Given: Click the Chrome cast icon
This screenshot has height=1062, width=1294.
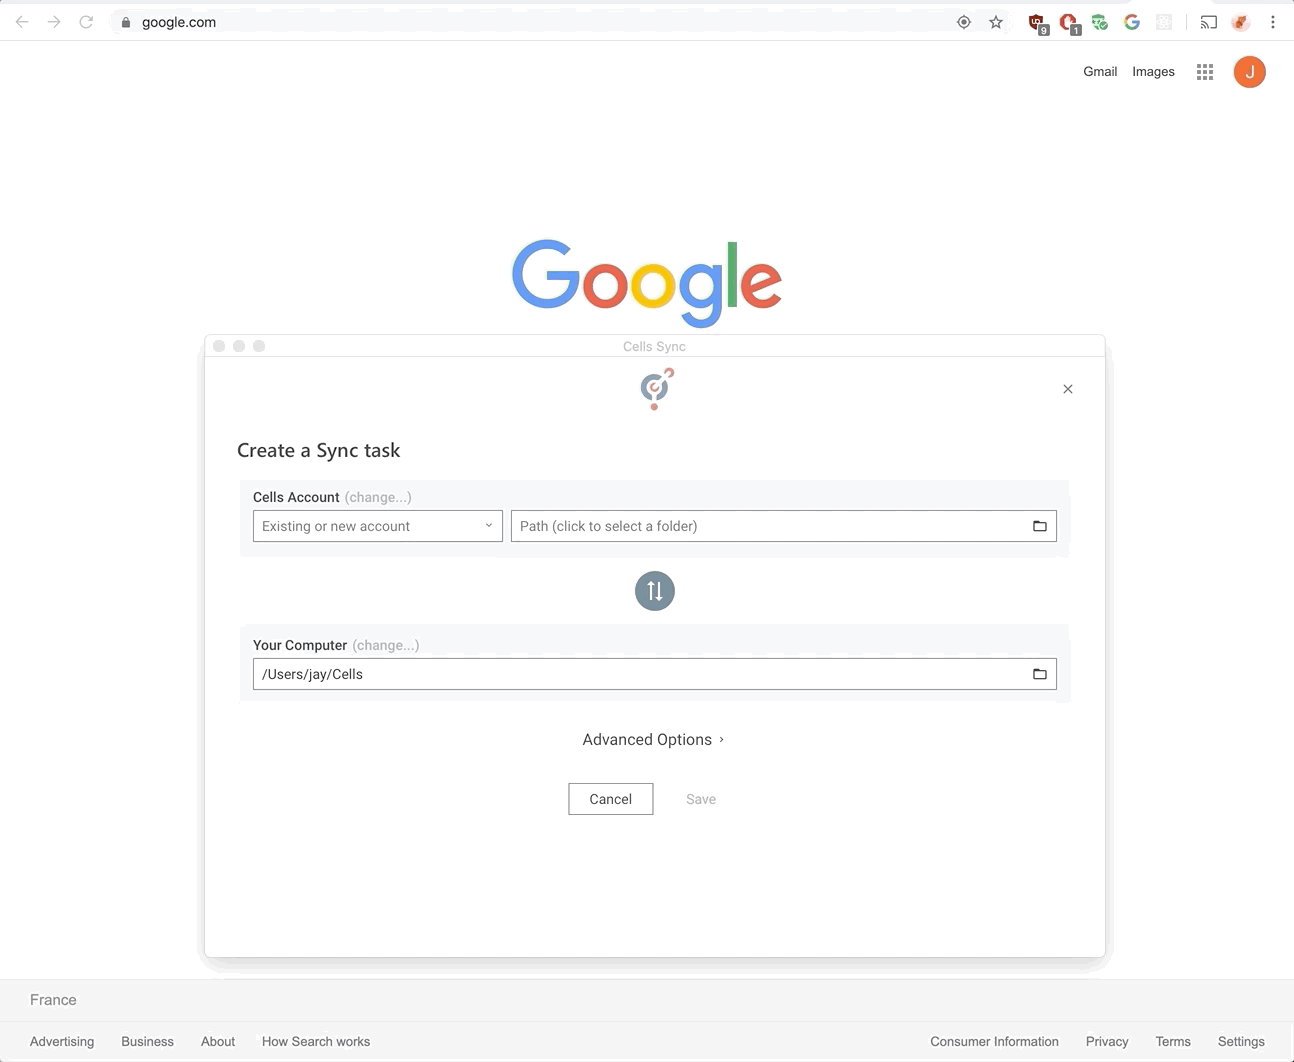Looking at the screenshot, I should pyautogui.click(x=1209, y=22).
